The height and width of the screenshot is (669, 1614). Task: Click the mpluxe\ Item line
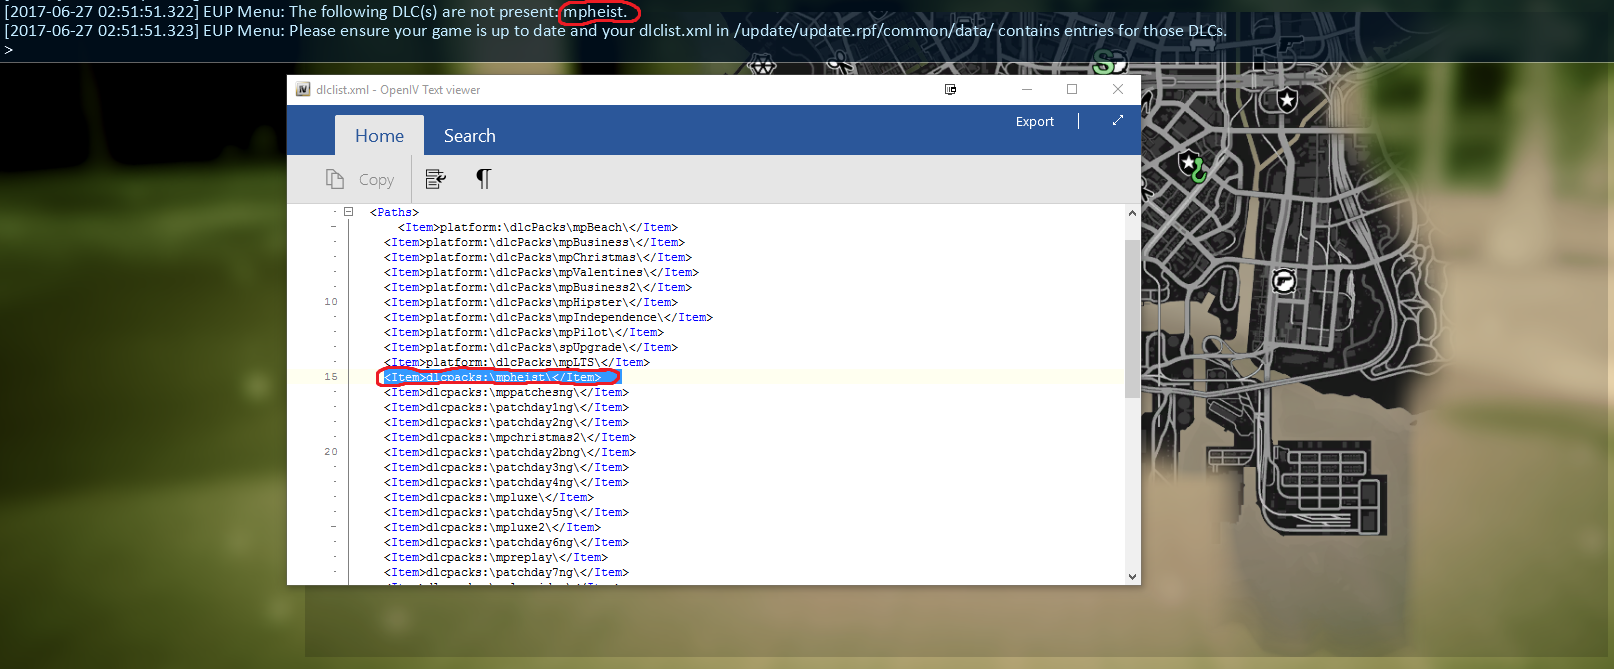(489, 497)
